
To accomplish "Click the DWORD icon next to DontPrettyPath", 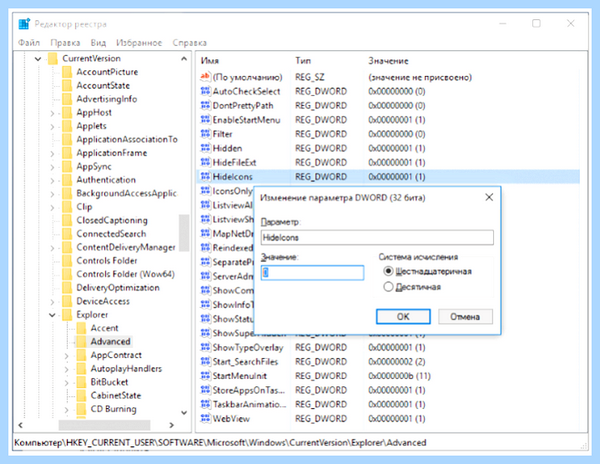I will [x=205, y=105].
